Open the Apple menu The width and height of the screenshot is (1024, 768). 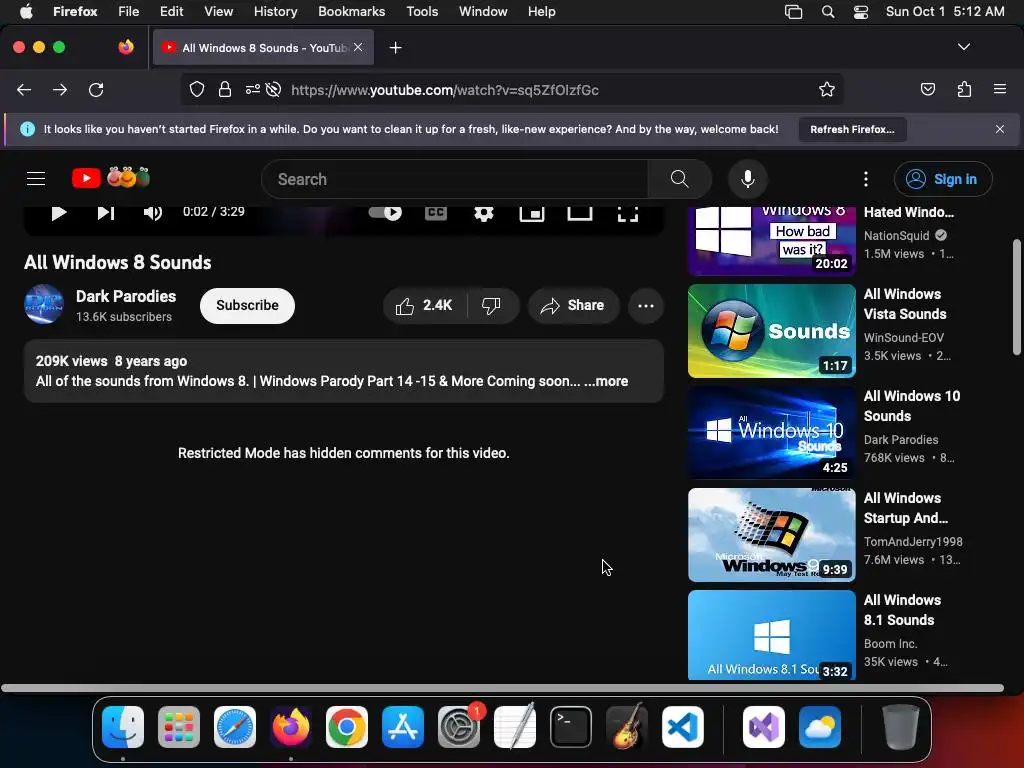26,12
